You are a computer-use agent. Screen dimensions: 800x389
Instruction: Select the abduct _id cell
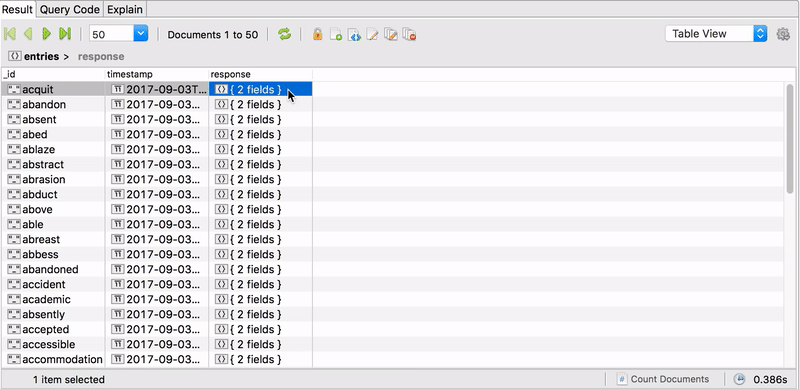pos(53,194)
